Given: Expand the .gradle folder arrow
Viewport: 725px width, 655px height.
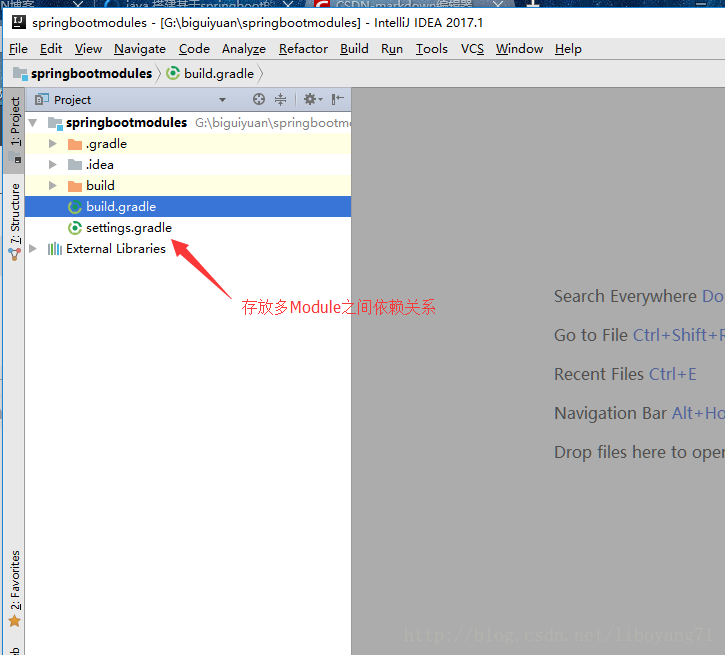Looking at the screenshot, I should tap(53, 144).
